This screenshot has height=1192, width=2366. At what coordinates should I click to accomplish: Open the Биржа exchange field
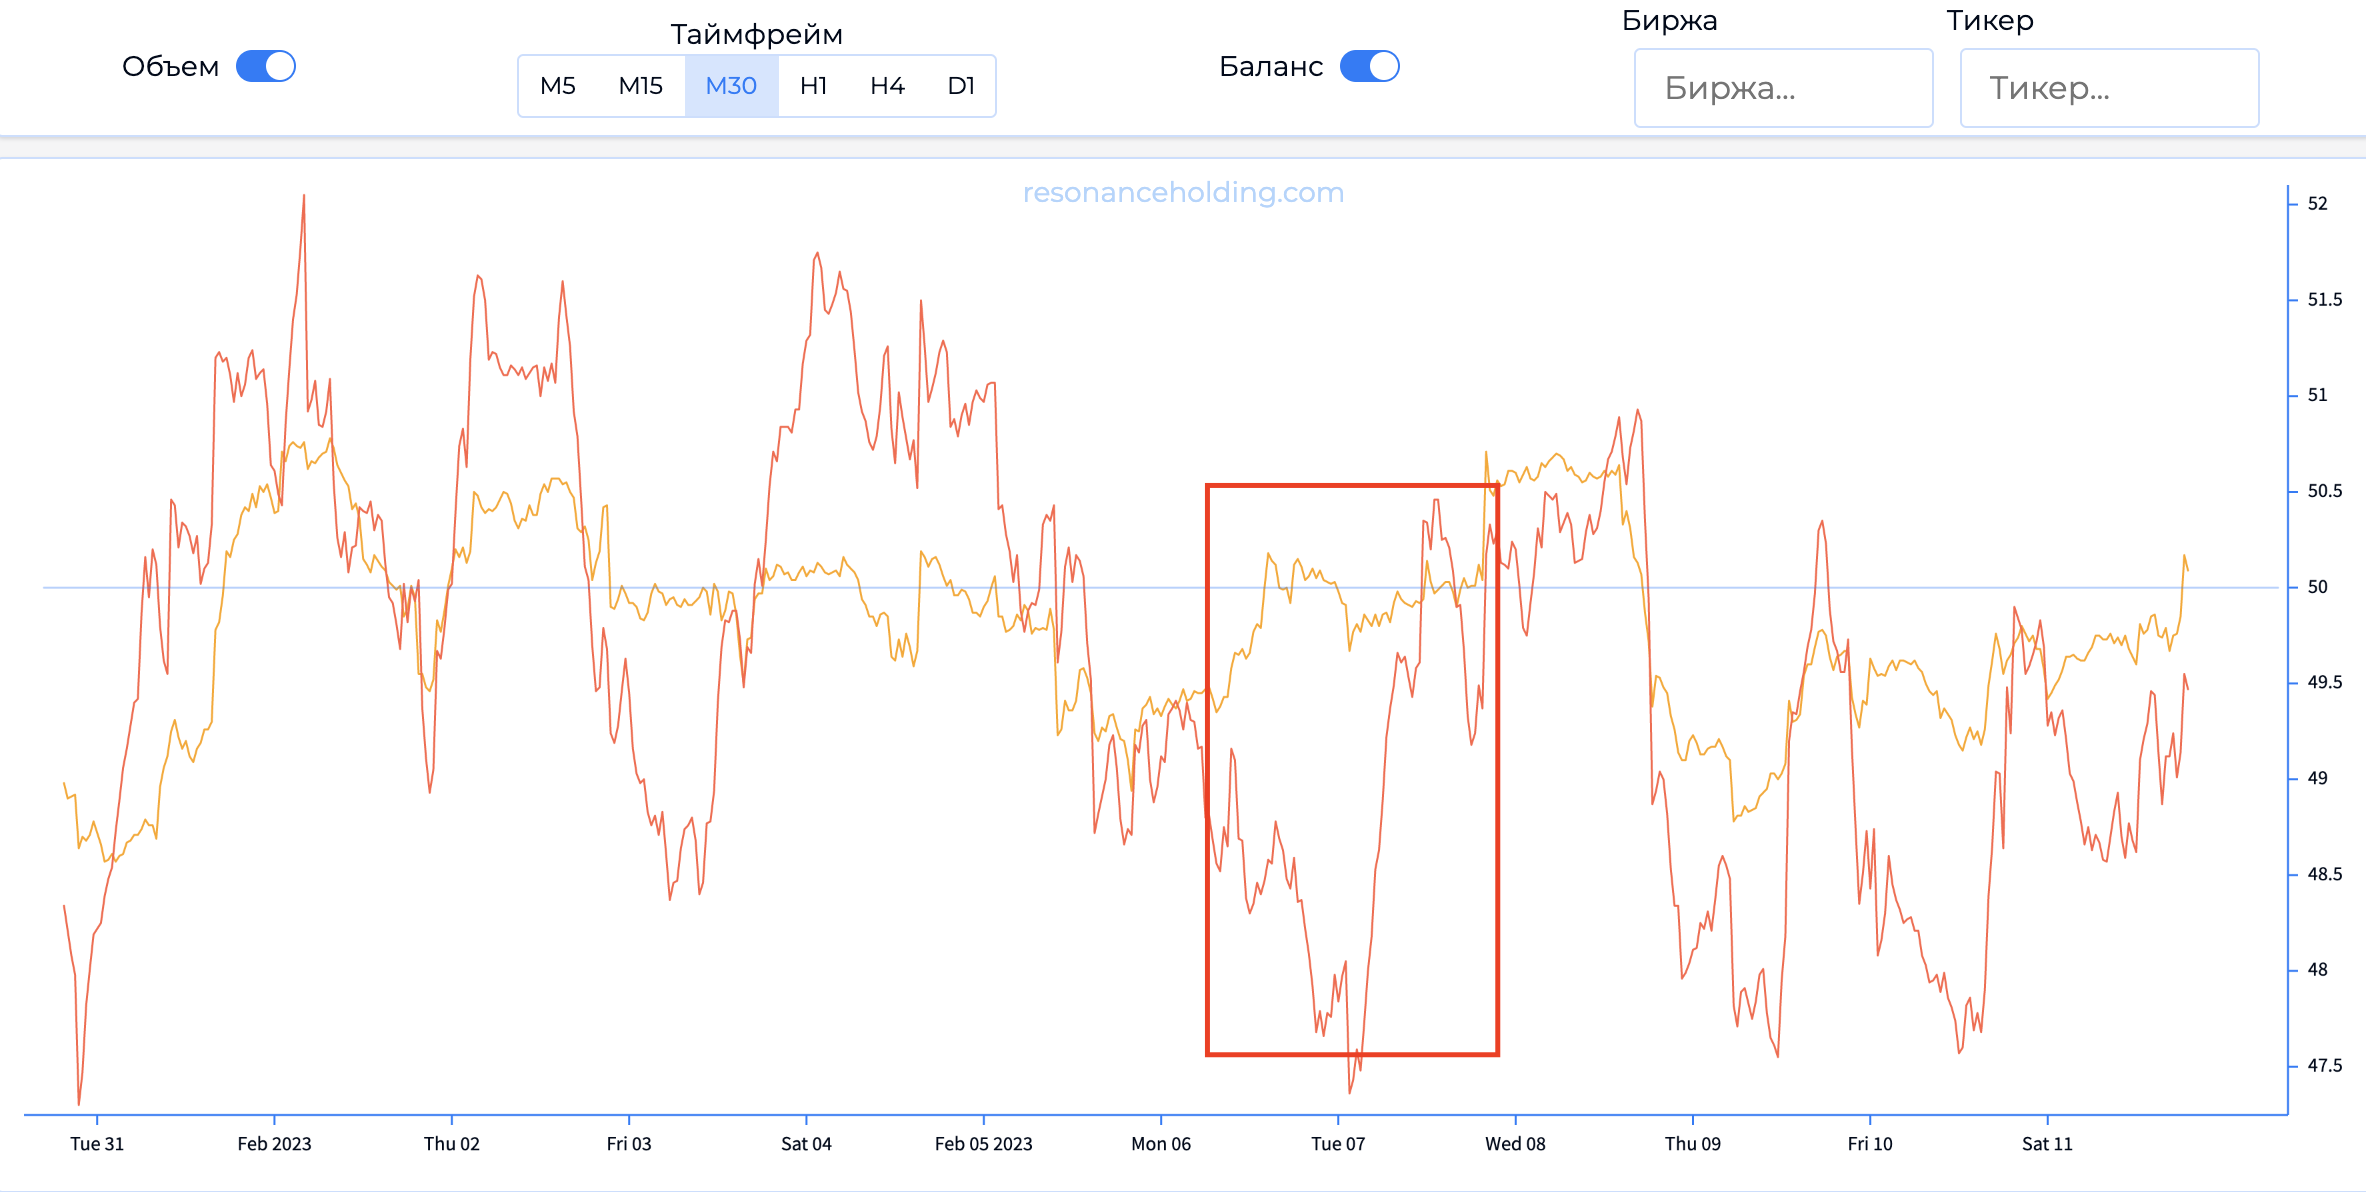pyautogui.click(x=1783, y=88)
